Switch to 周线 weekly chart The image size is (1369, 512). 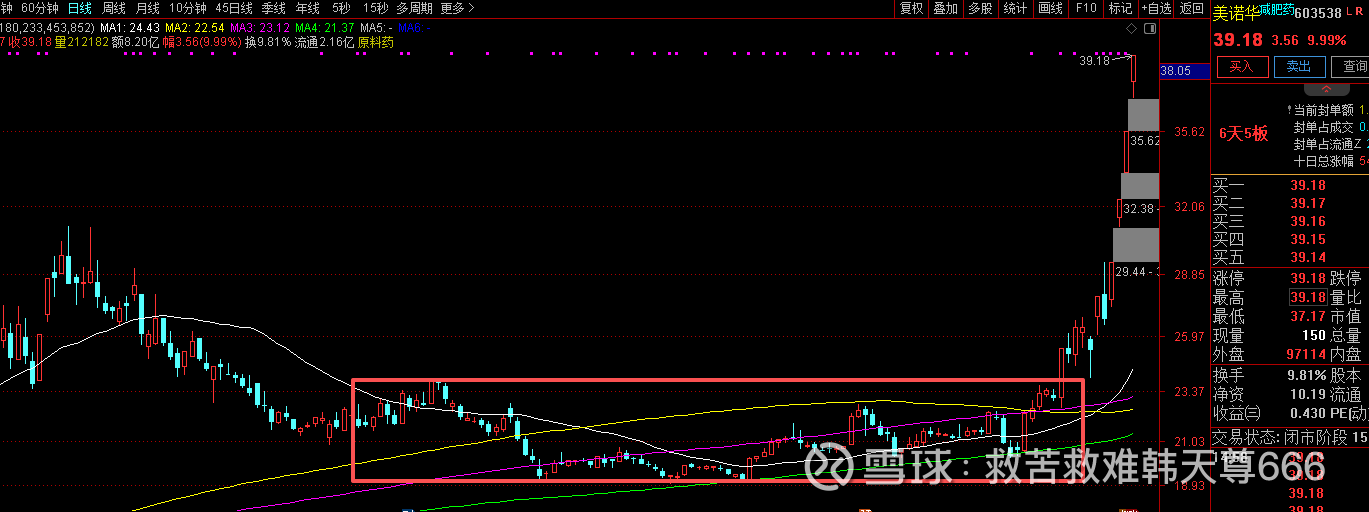pyautogui.click(x=114, y=8)
